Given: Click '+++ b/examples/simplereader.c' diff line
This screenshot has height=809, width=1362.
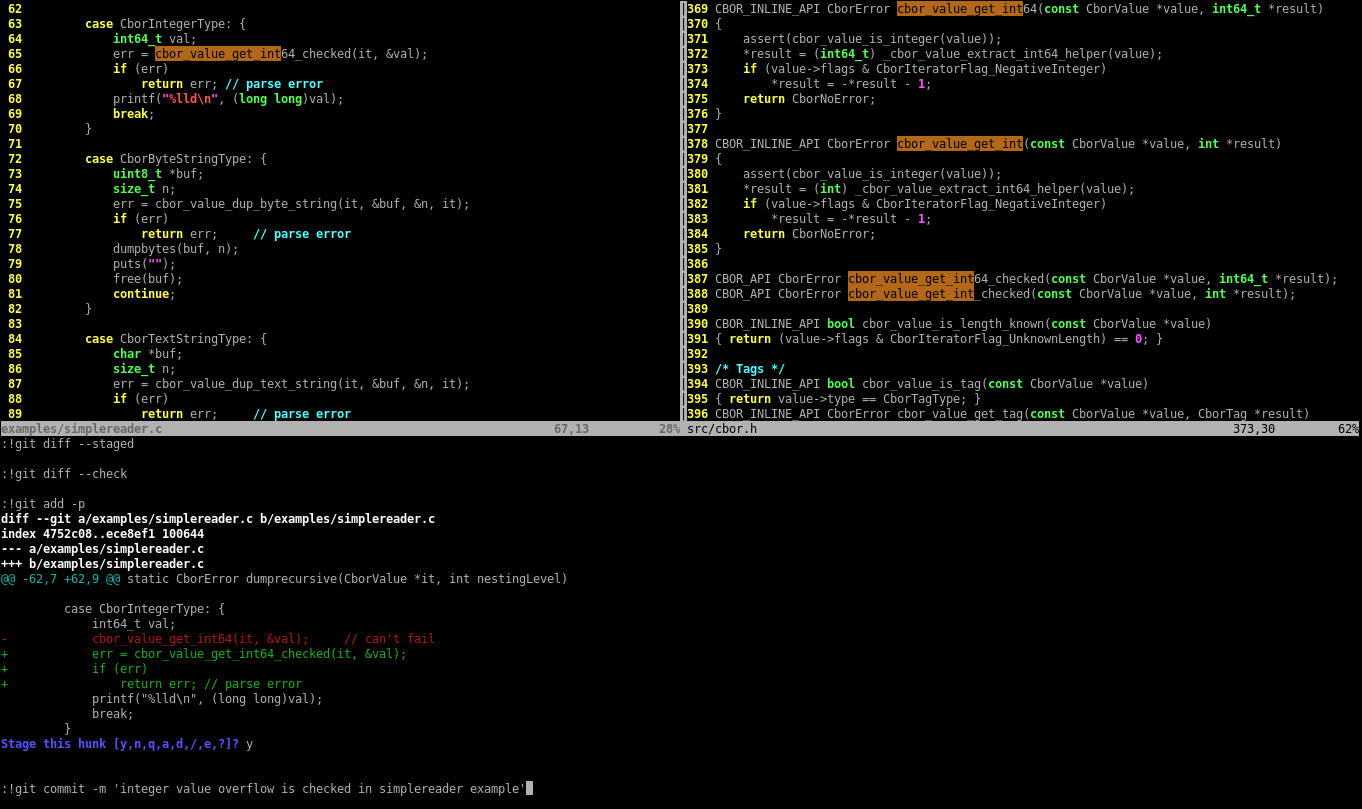Looking at the screenshot, I should tap(102, 564).
